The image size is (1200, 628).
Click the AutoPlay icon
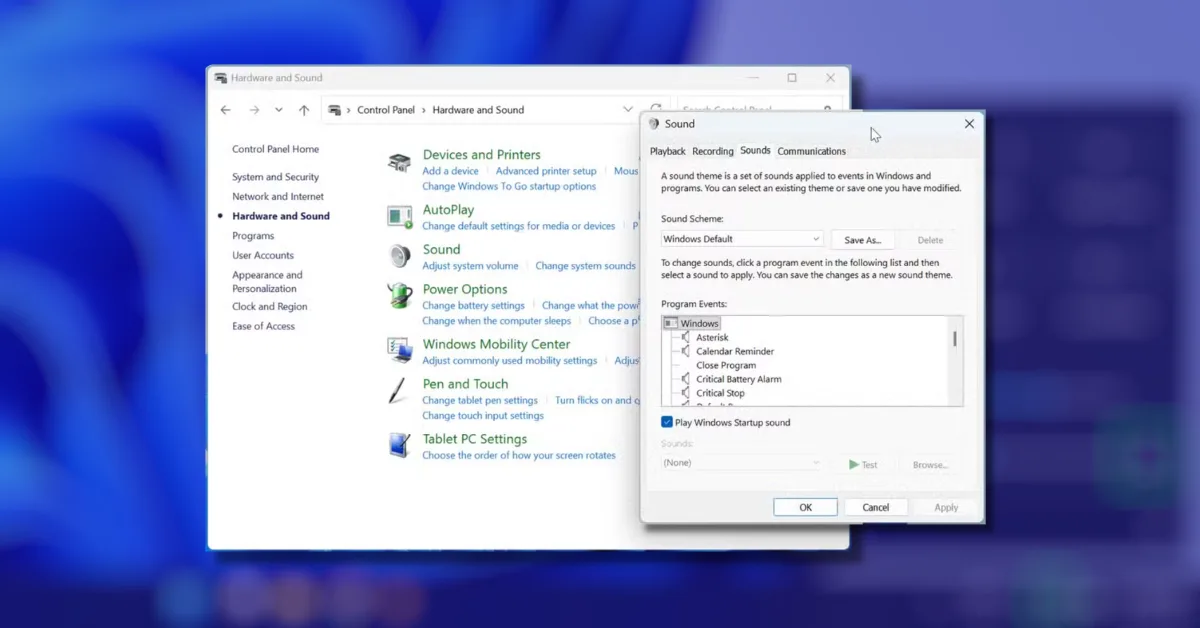click(x=399, y=215)
